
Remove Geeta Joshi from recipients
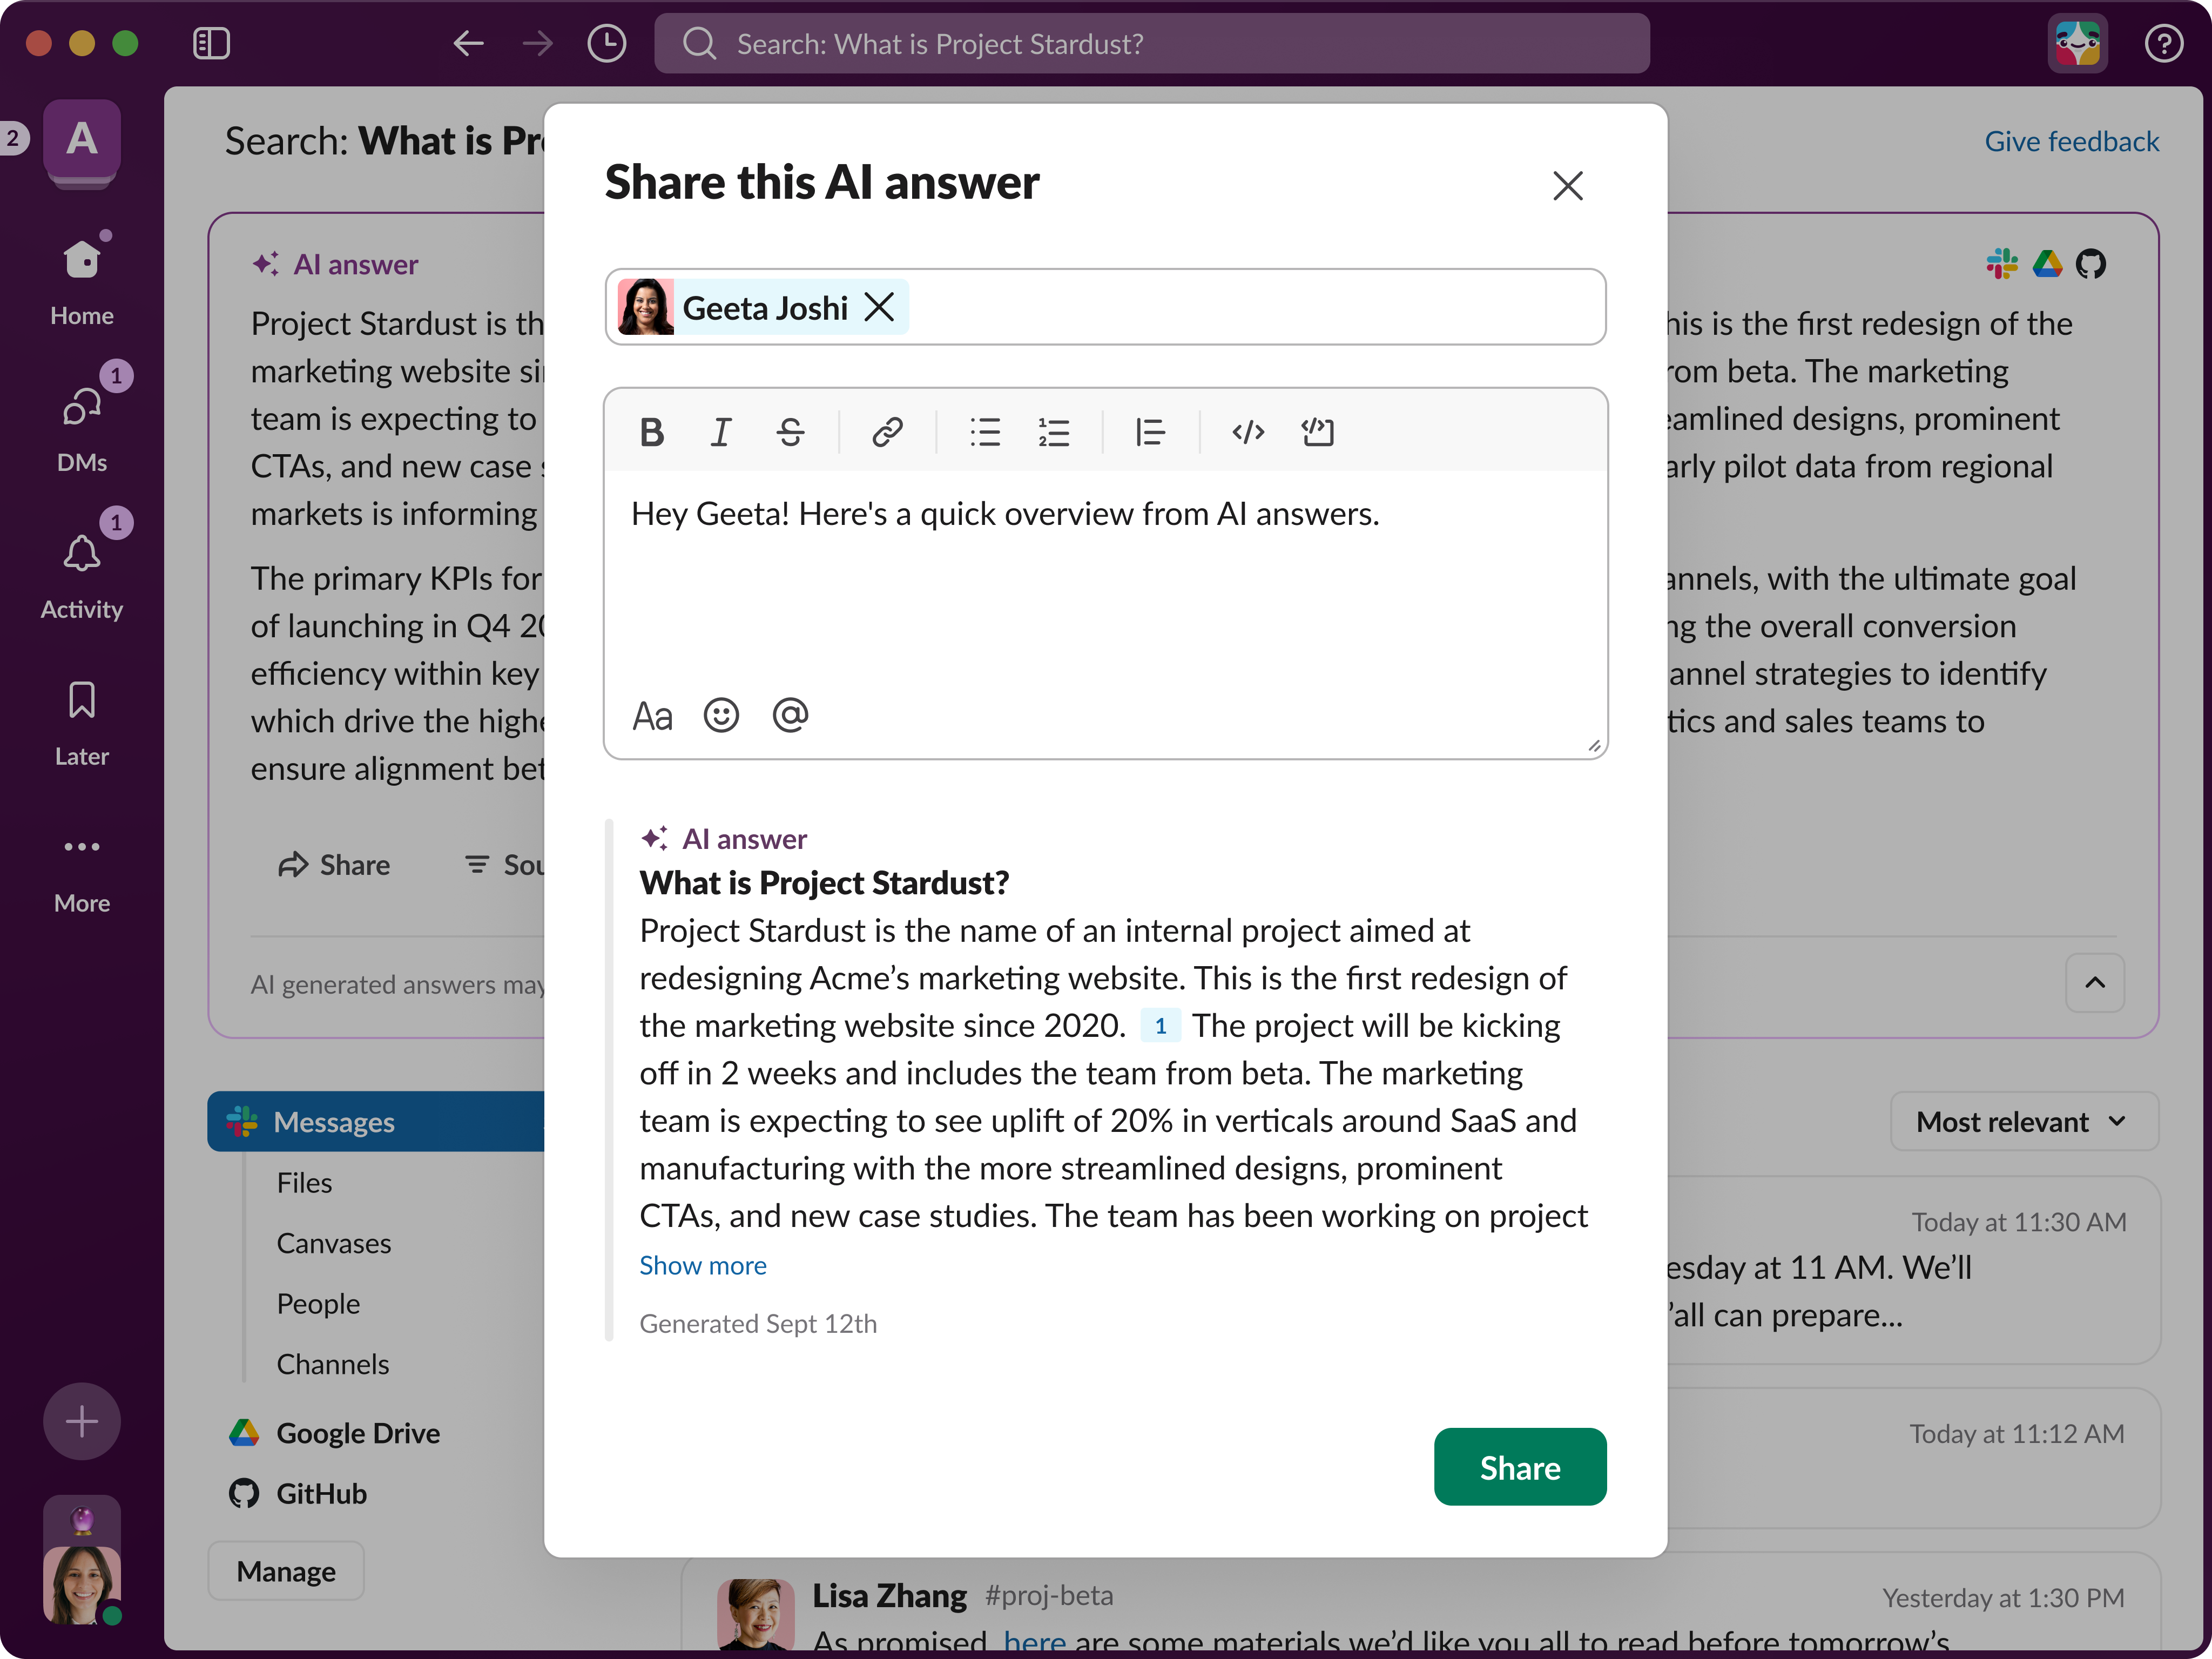[x=879, y=307]
